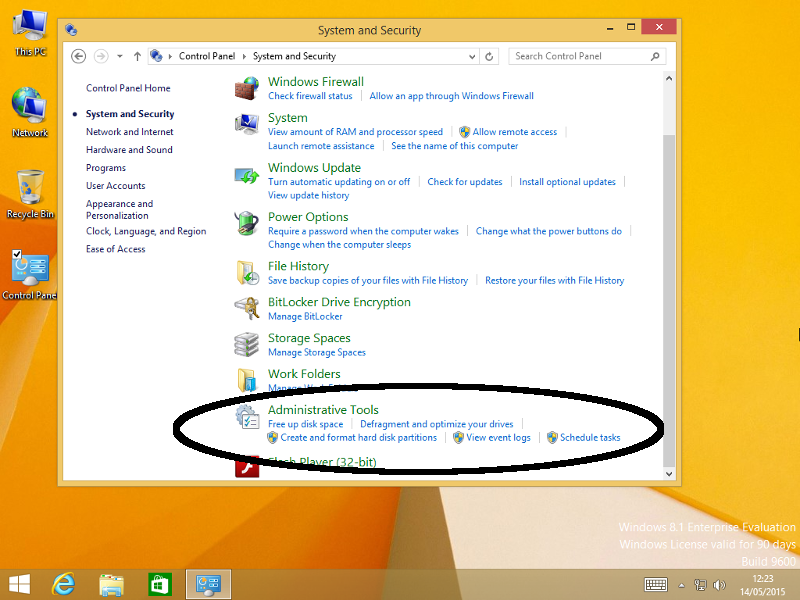800x600 pixels.
Task: Open the Administrative Tools gear icon
Action: (247, 416)
